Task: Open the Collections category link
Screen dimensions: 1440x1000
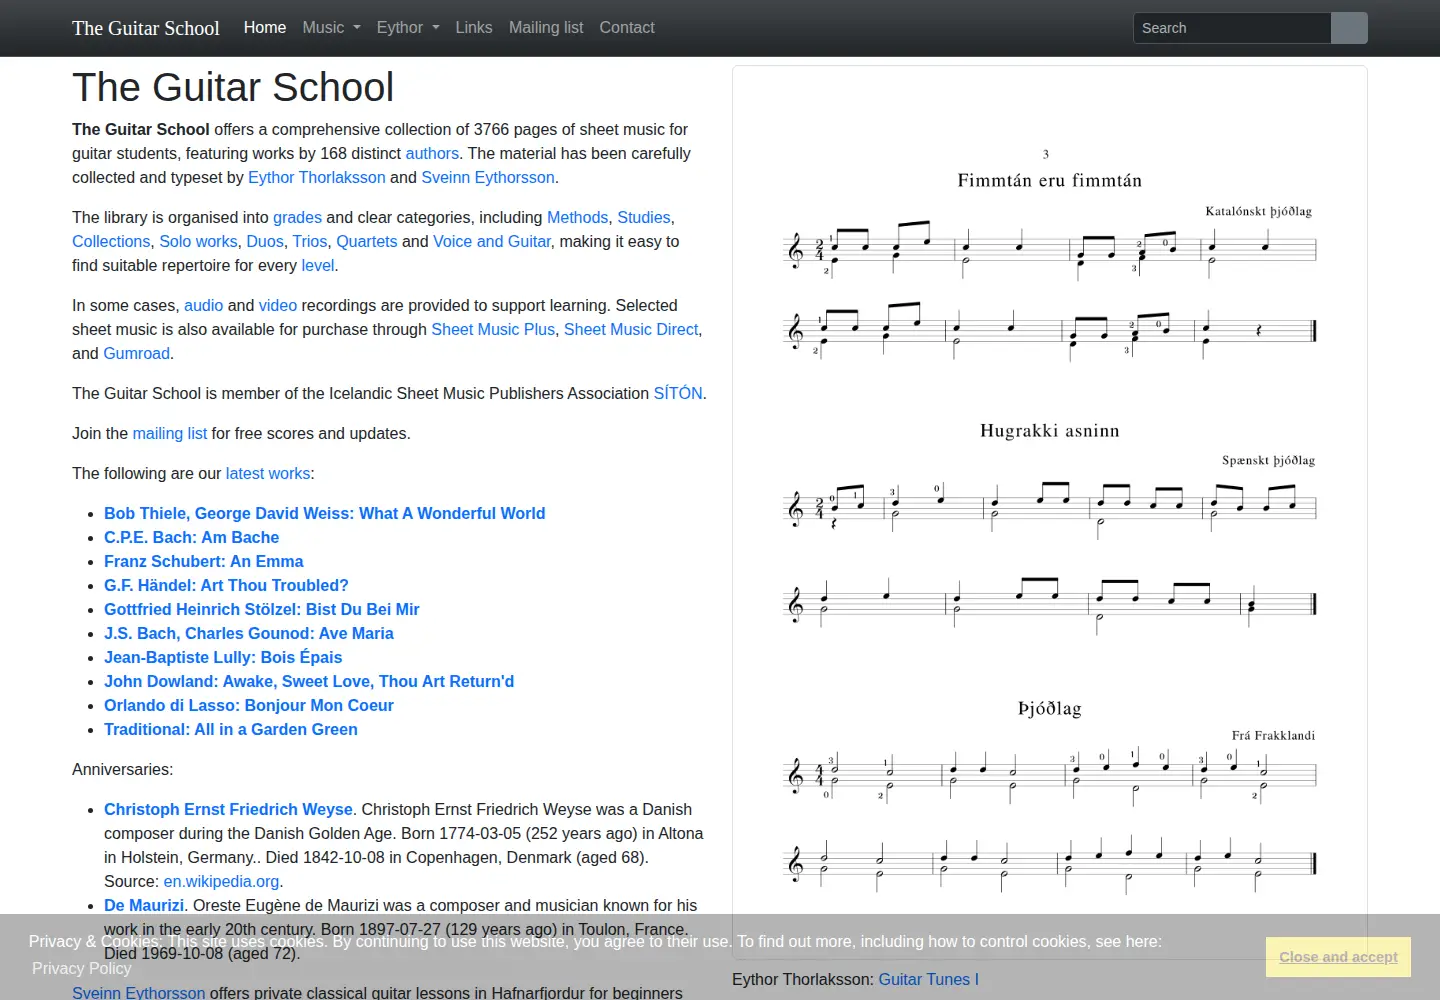Action: [x=111, y=241]
